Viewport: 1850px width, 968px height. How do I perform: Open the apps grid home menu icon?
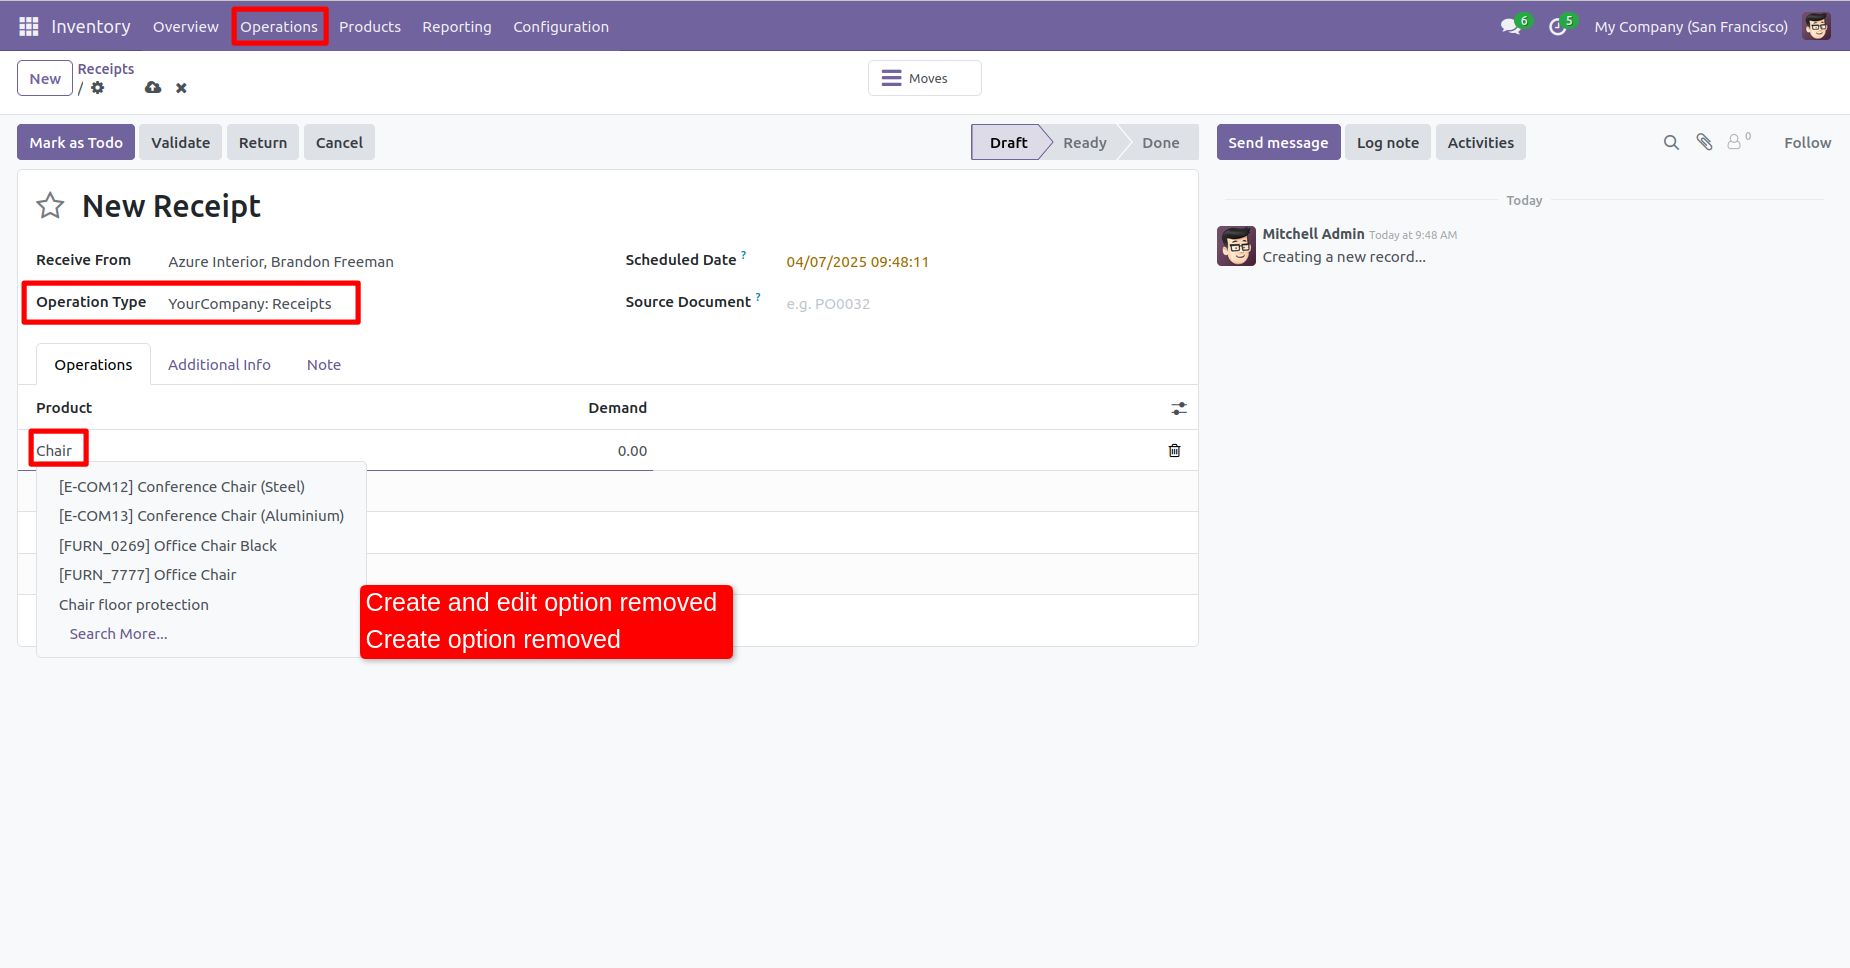(29, 26)
